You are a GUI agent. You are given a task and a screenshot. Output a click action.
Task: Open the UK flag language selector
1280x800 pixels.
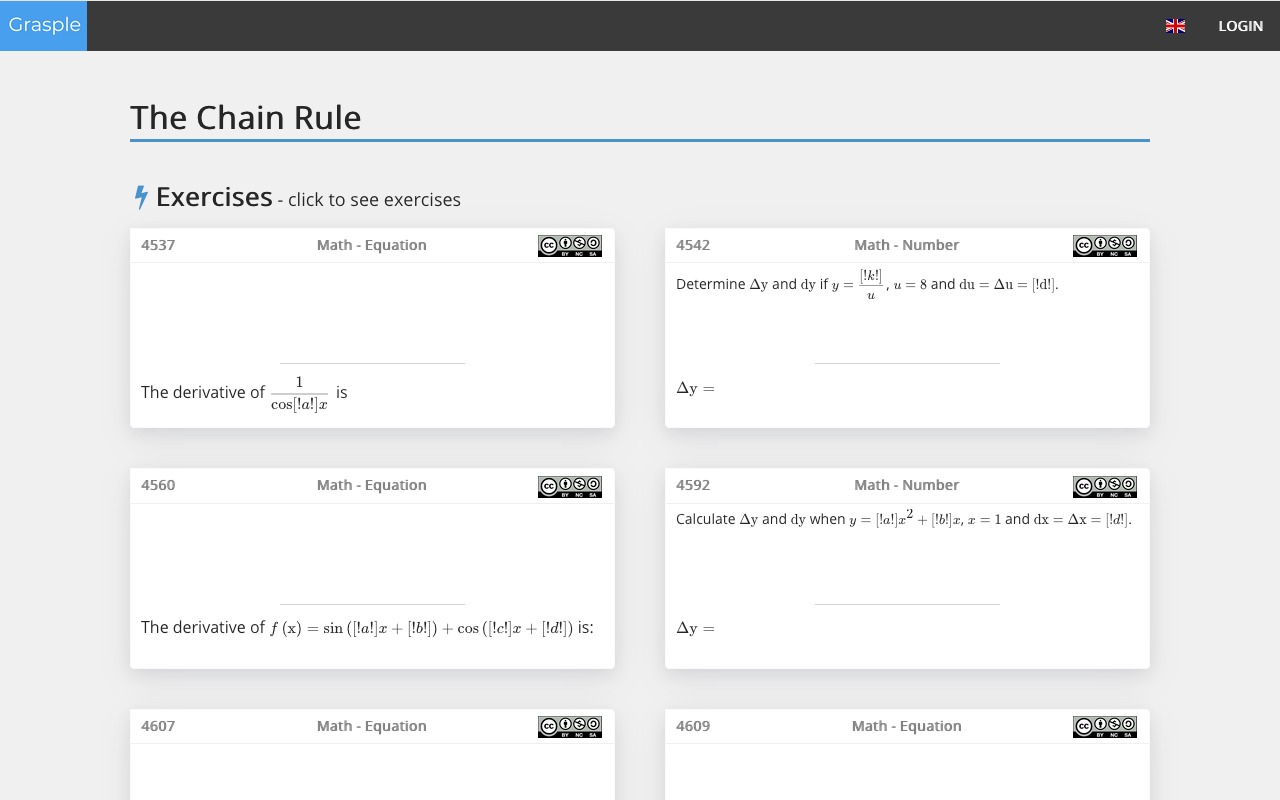pyautogui.click(x=1175, y=26)
